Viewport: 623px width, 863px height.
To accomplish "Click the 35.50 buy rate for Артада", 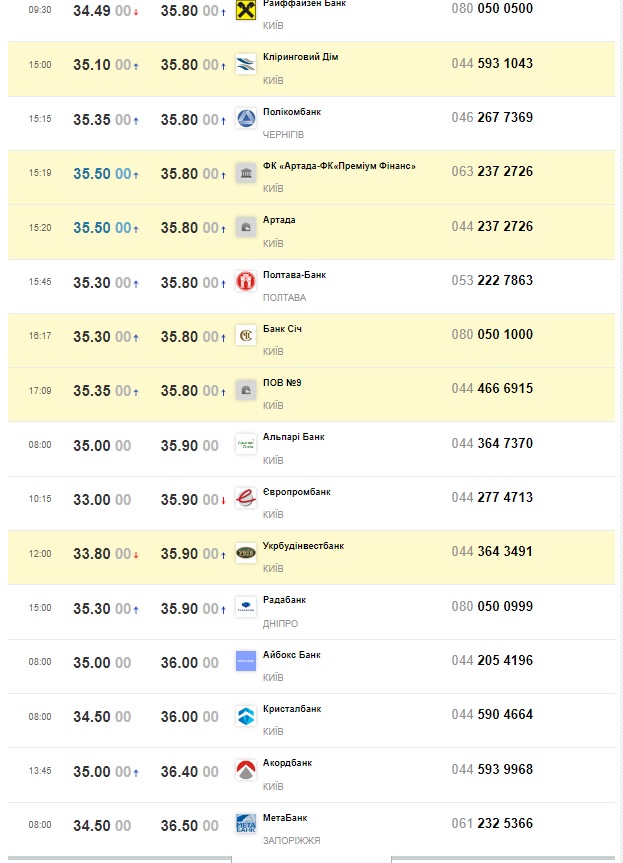I will [x=92, y=228].
